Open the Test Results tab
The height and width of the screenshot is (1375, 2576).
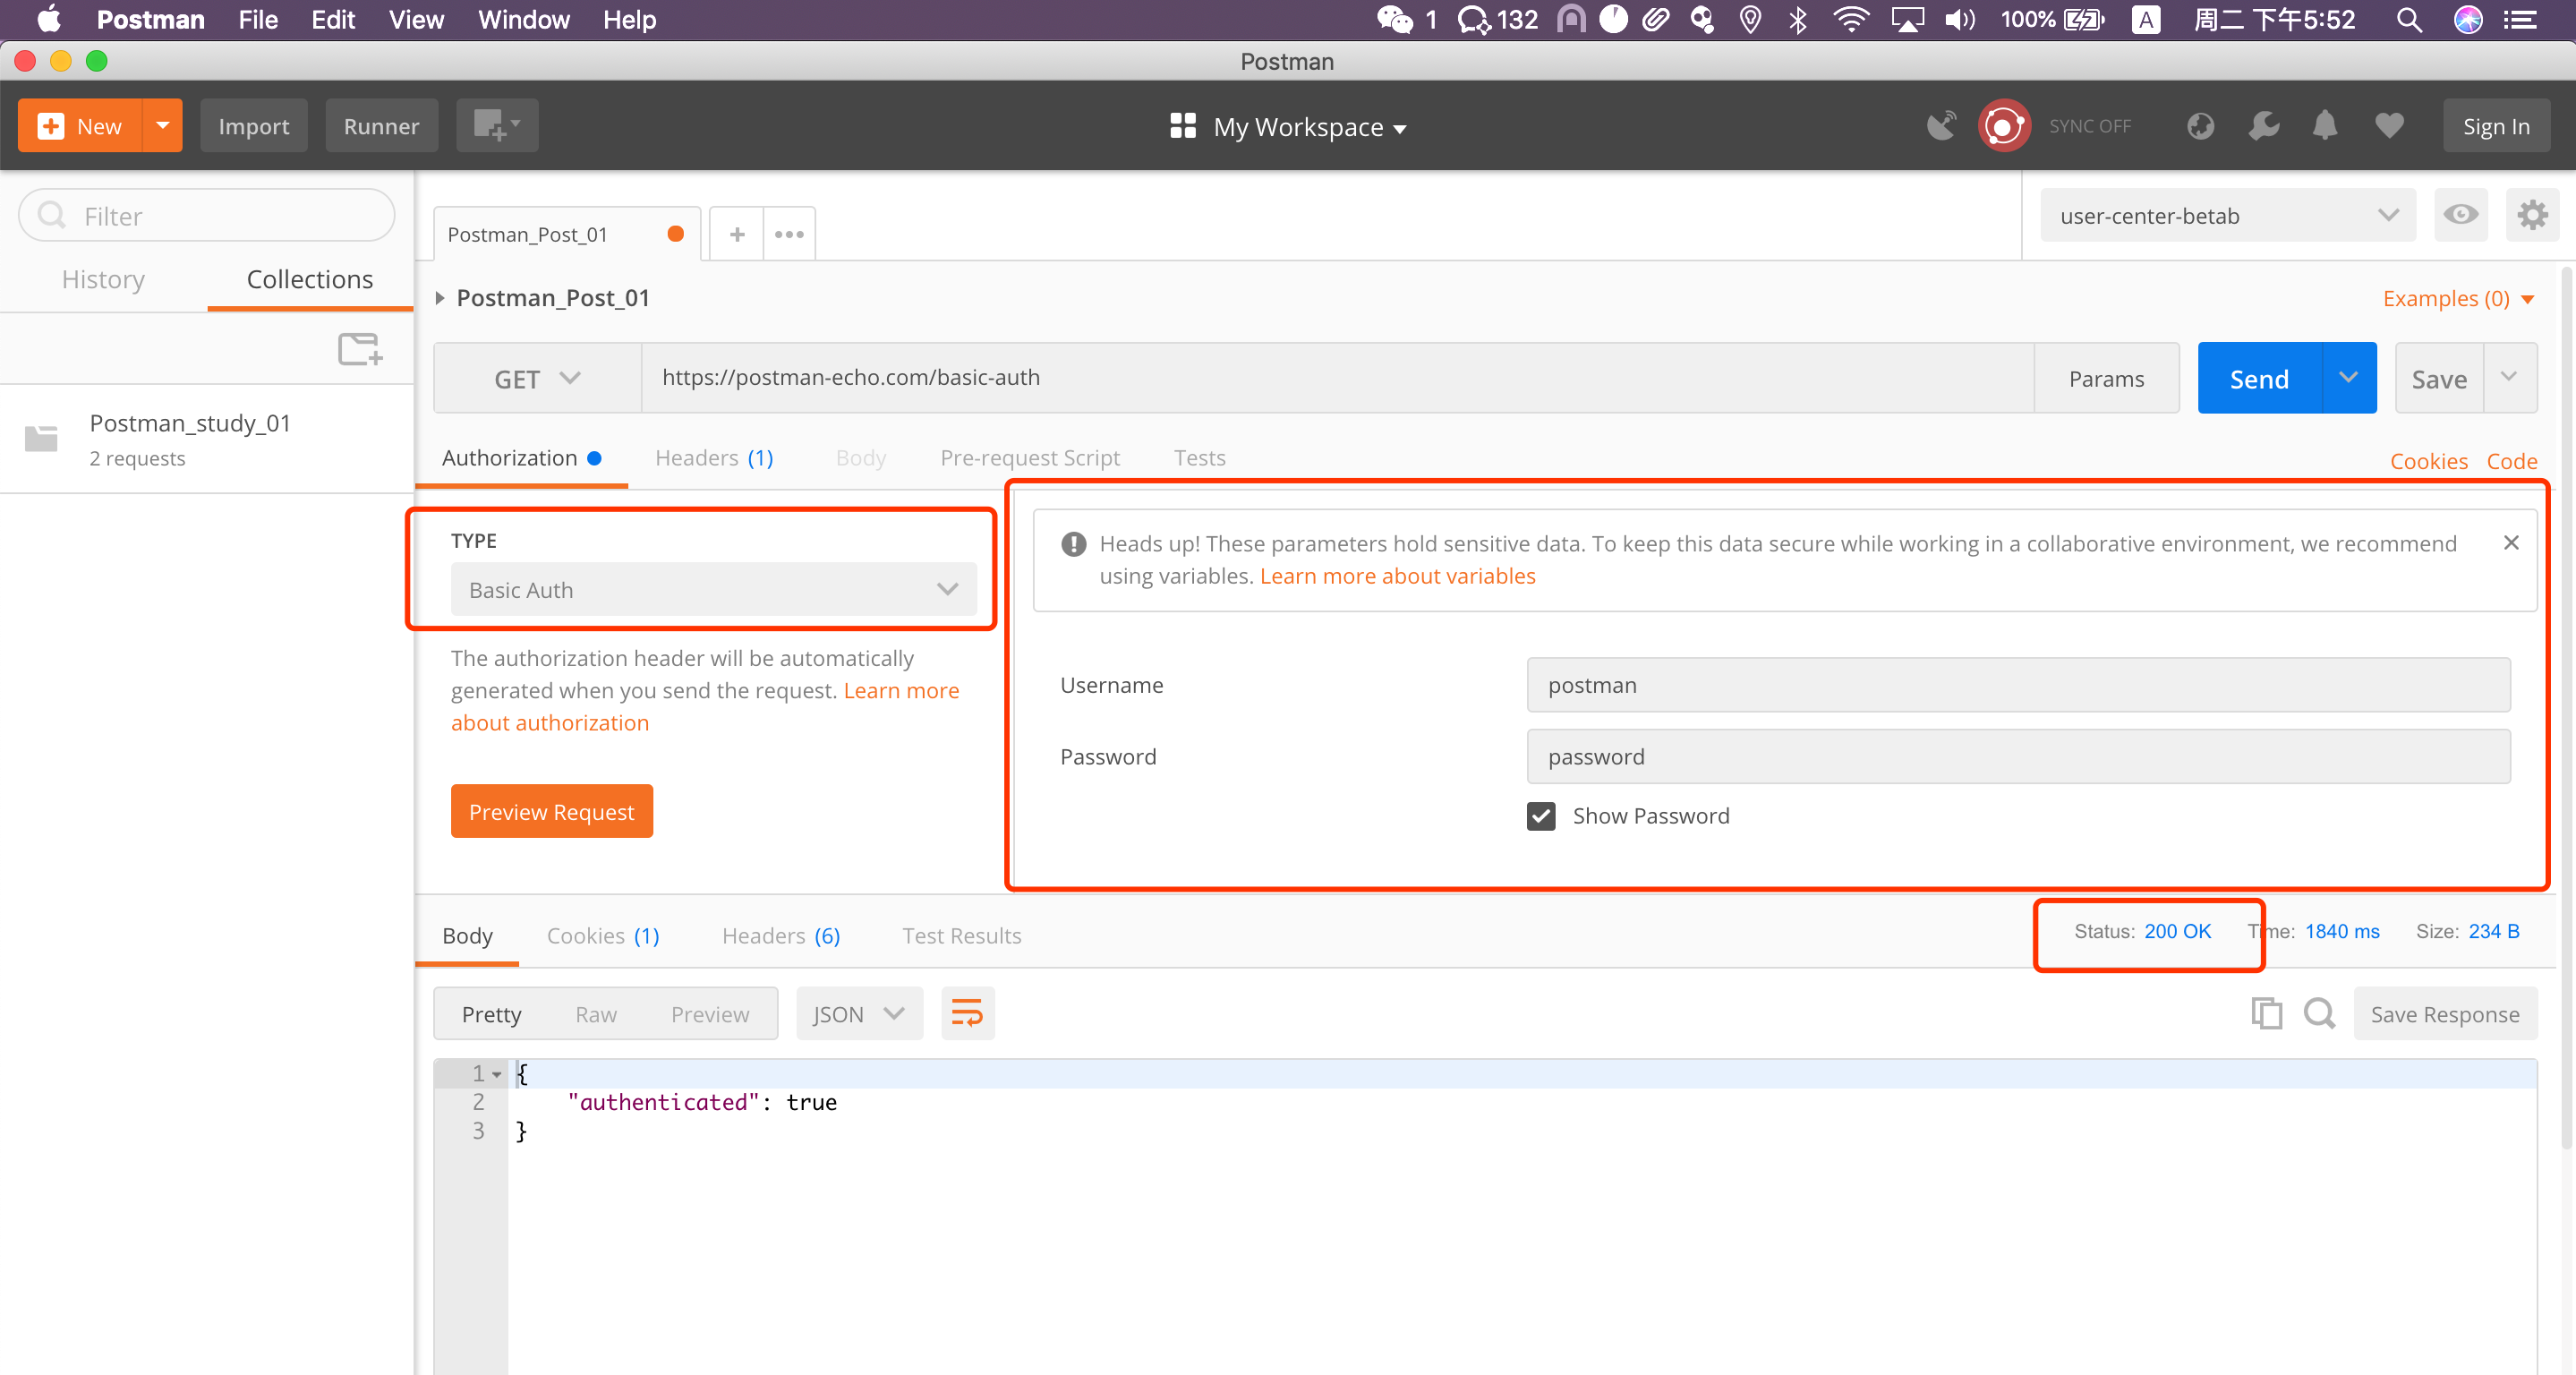961,936
